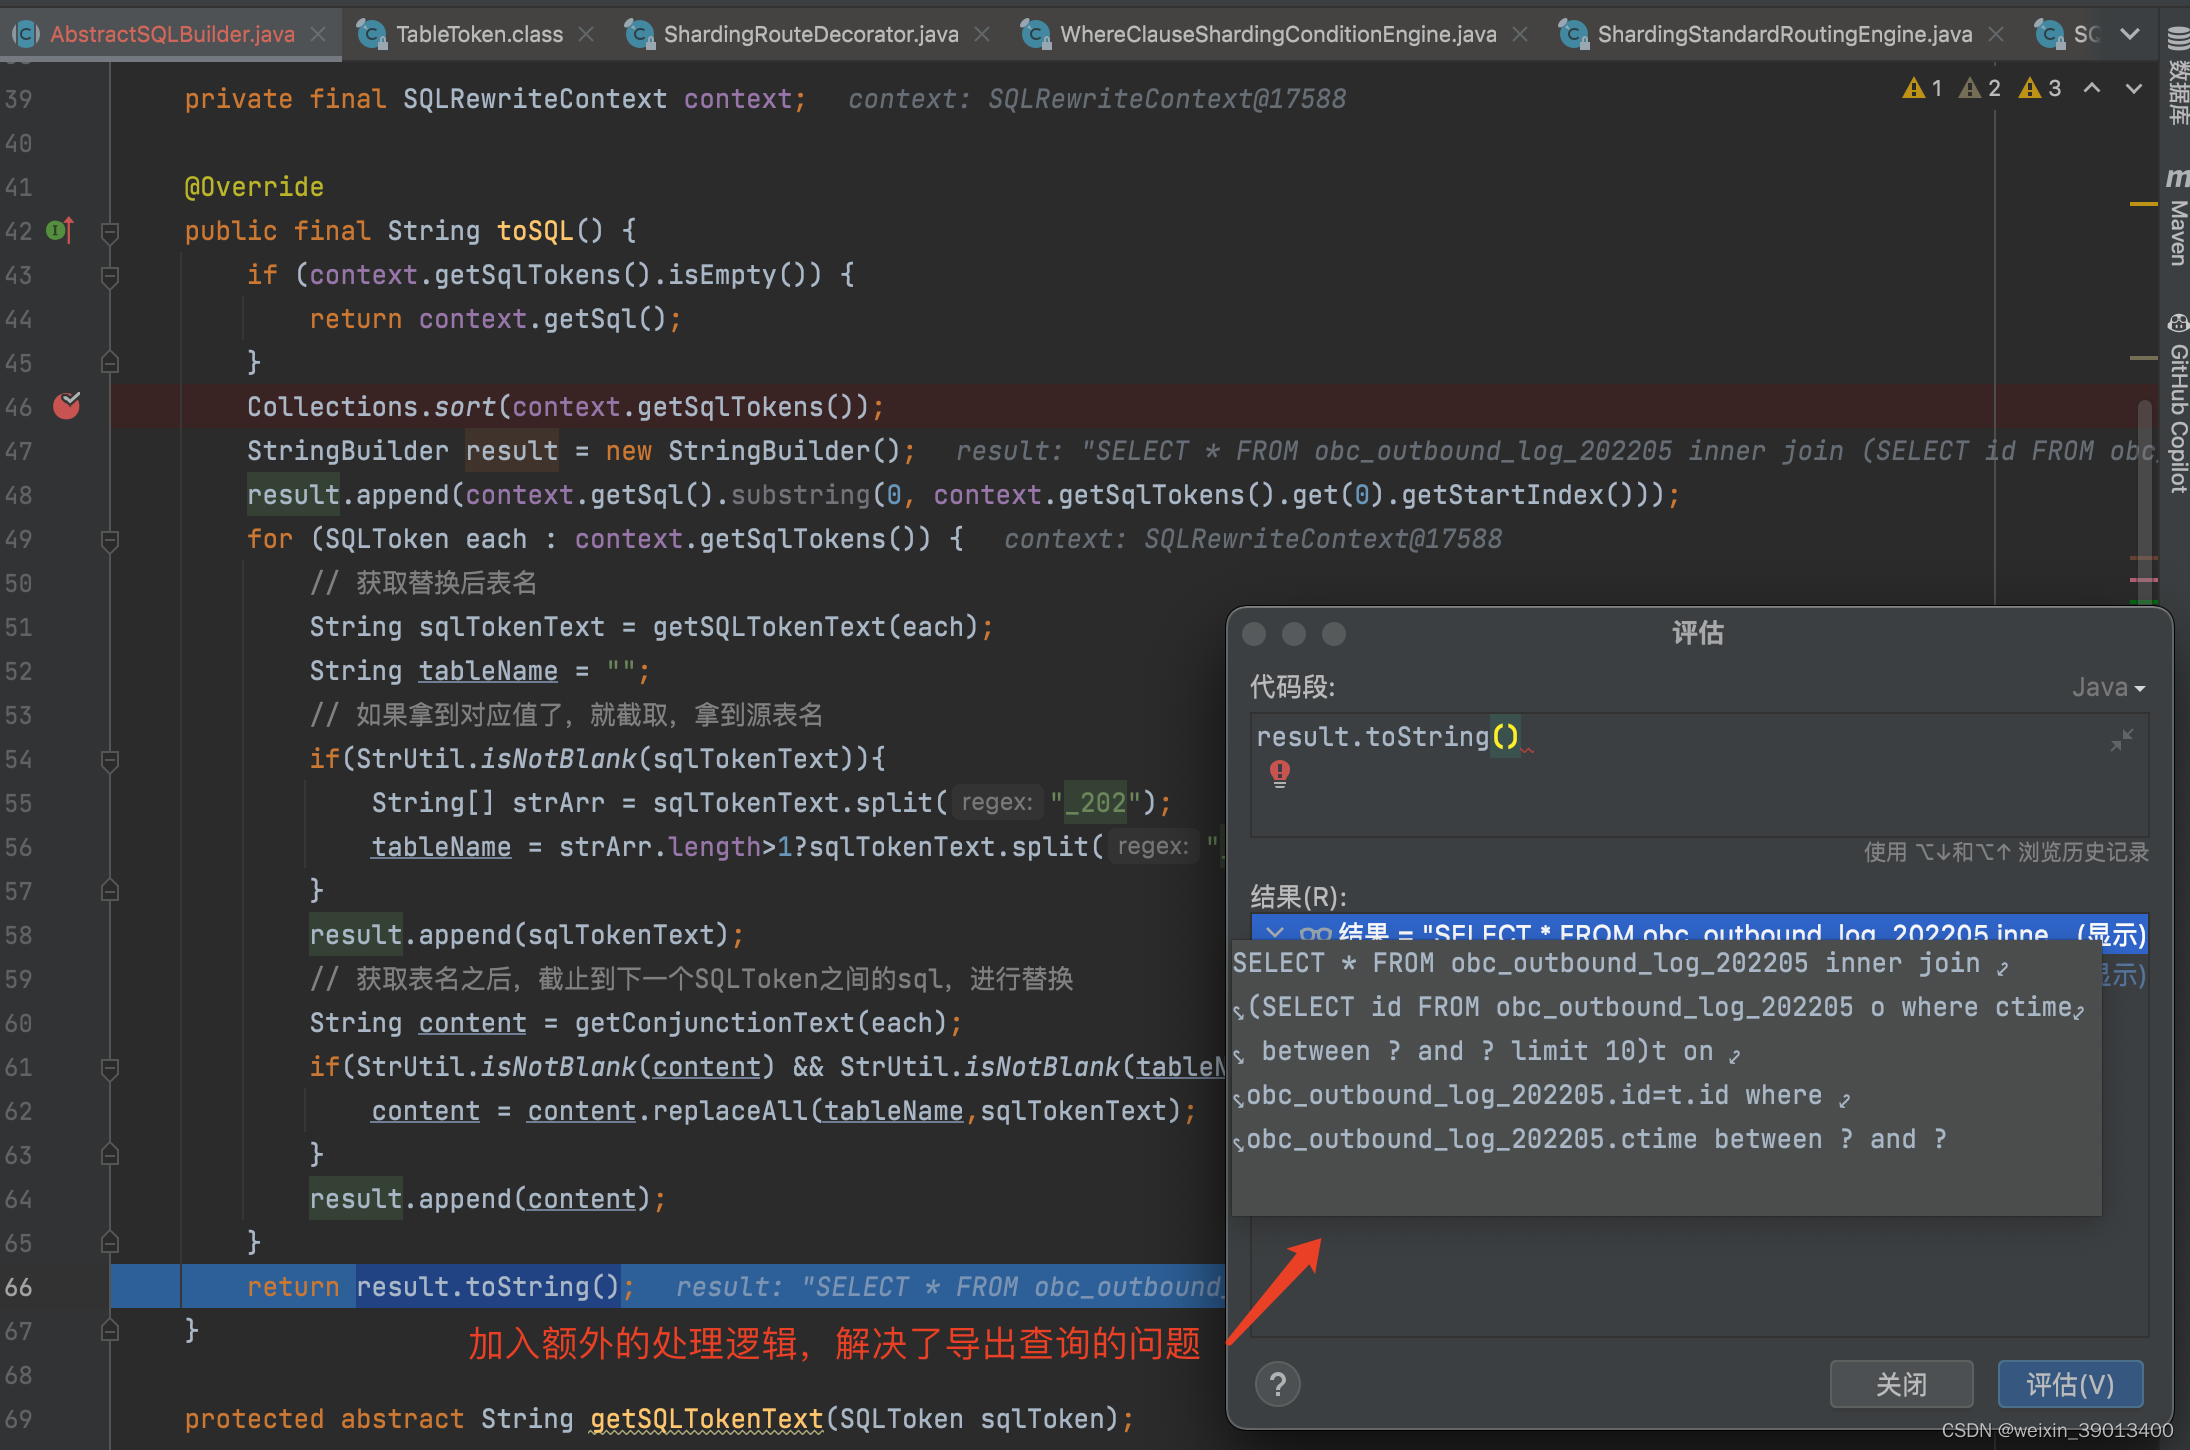Toggle the breakpoint on line 46
This screenshot has height=1450, width=2190.
(67, 406)
